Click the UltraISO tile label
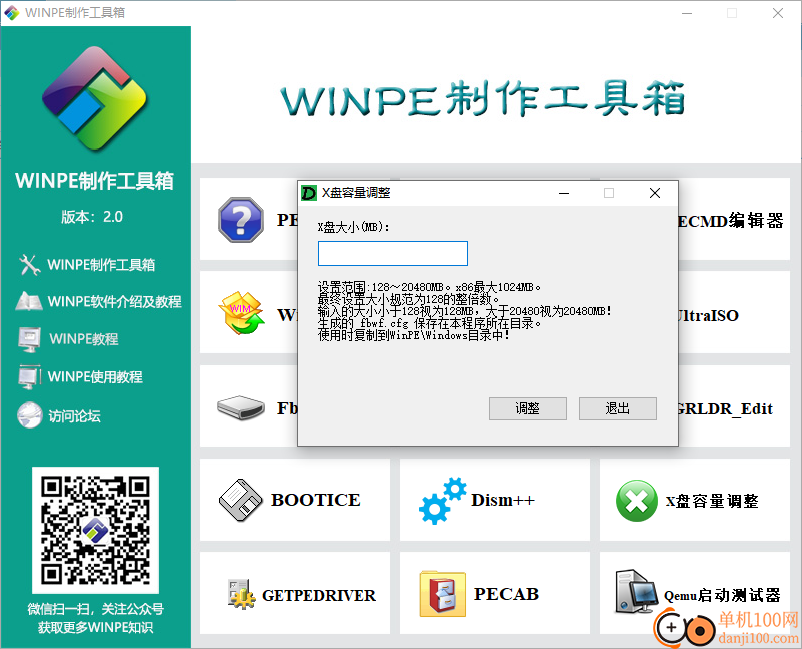 click(708, 315)
